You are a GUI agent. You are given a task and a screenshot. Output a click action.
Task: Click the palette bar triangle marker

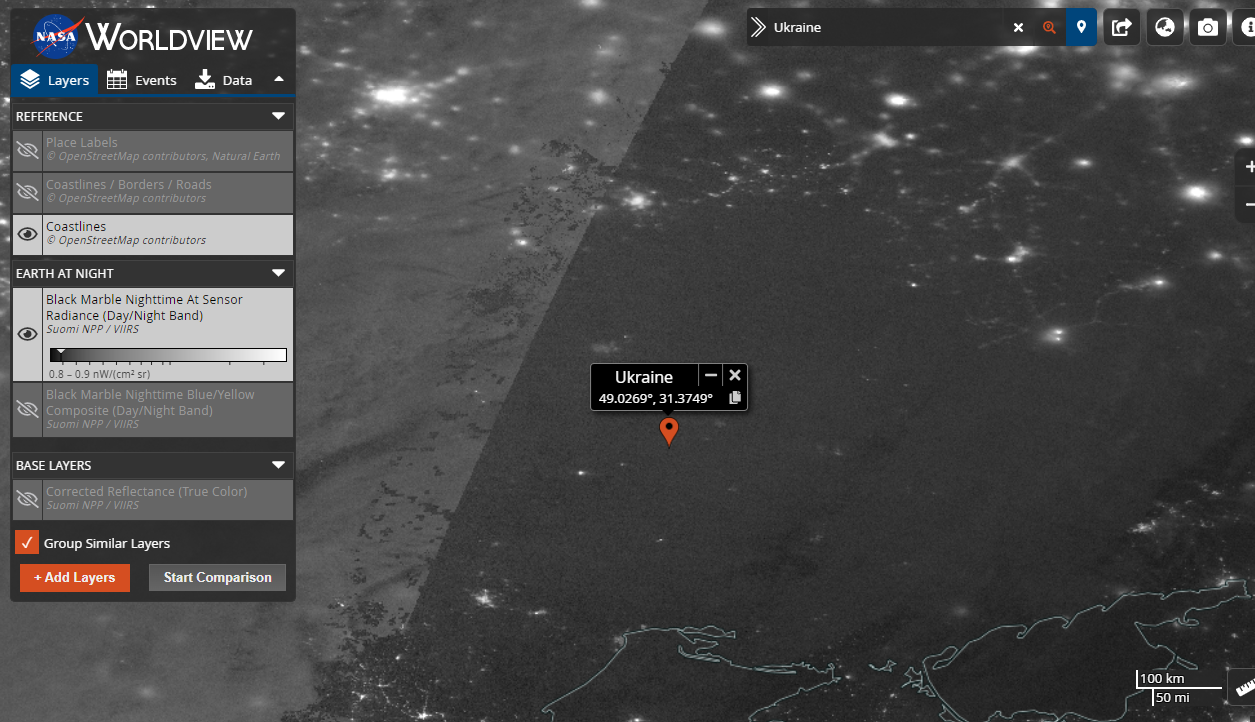[x=59, y=352]
